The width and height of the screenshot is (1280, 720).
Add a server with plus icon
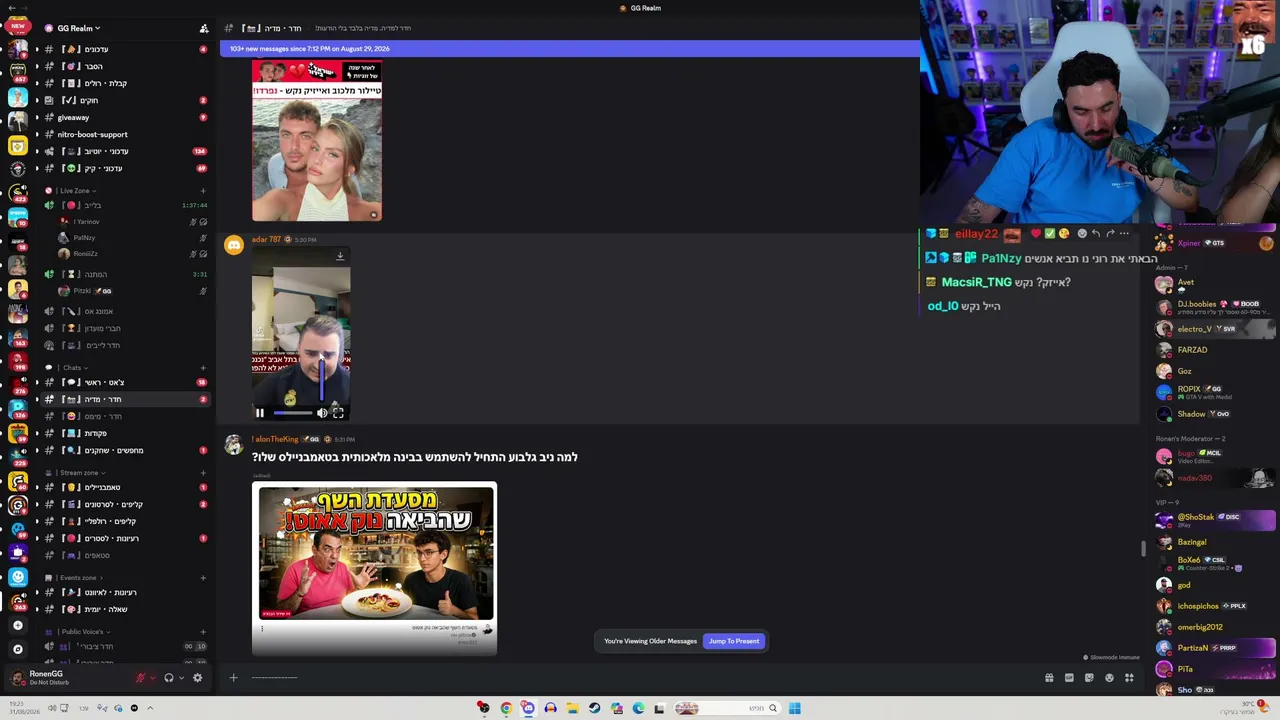(x=17, y=625)
